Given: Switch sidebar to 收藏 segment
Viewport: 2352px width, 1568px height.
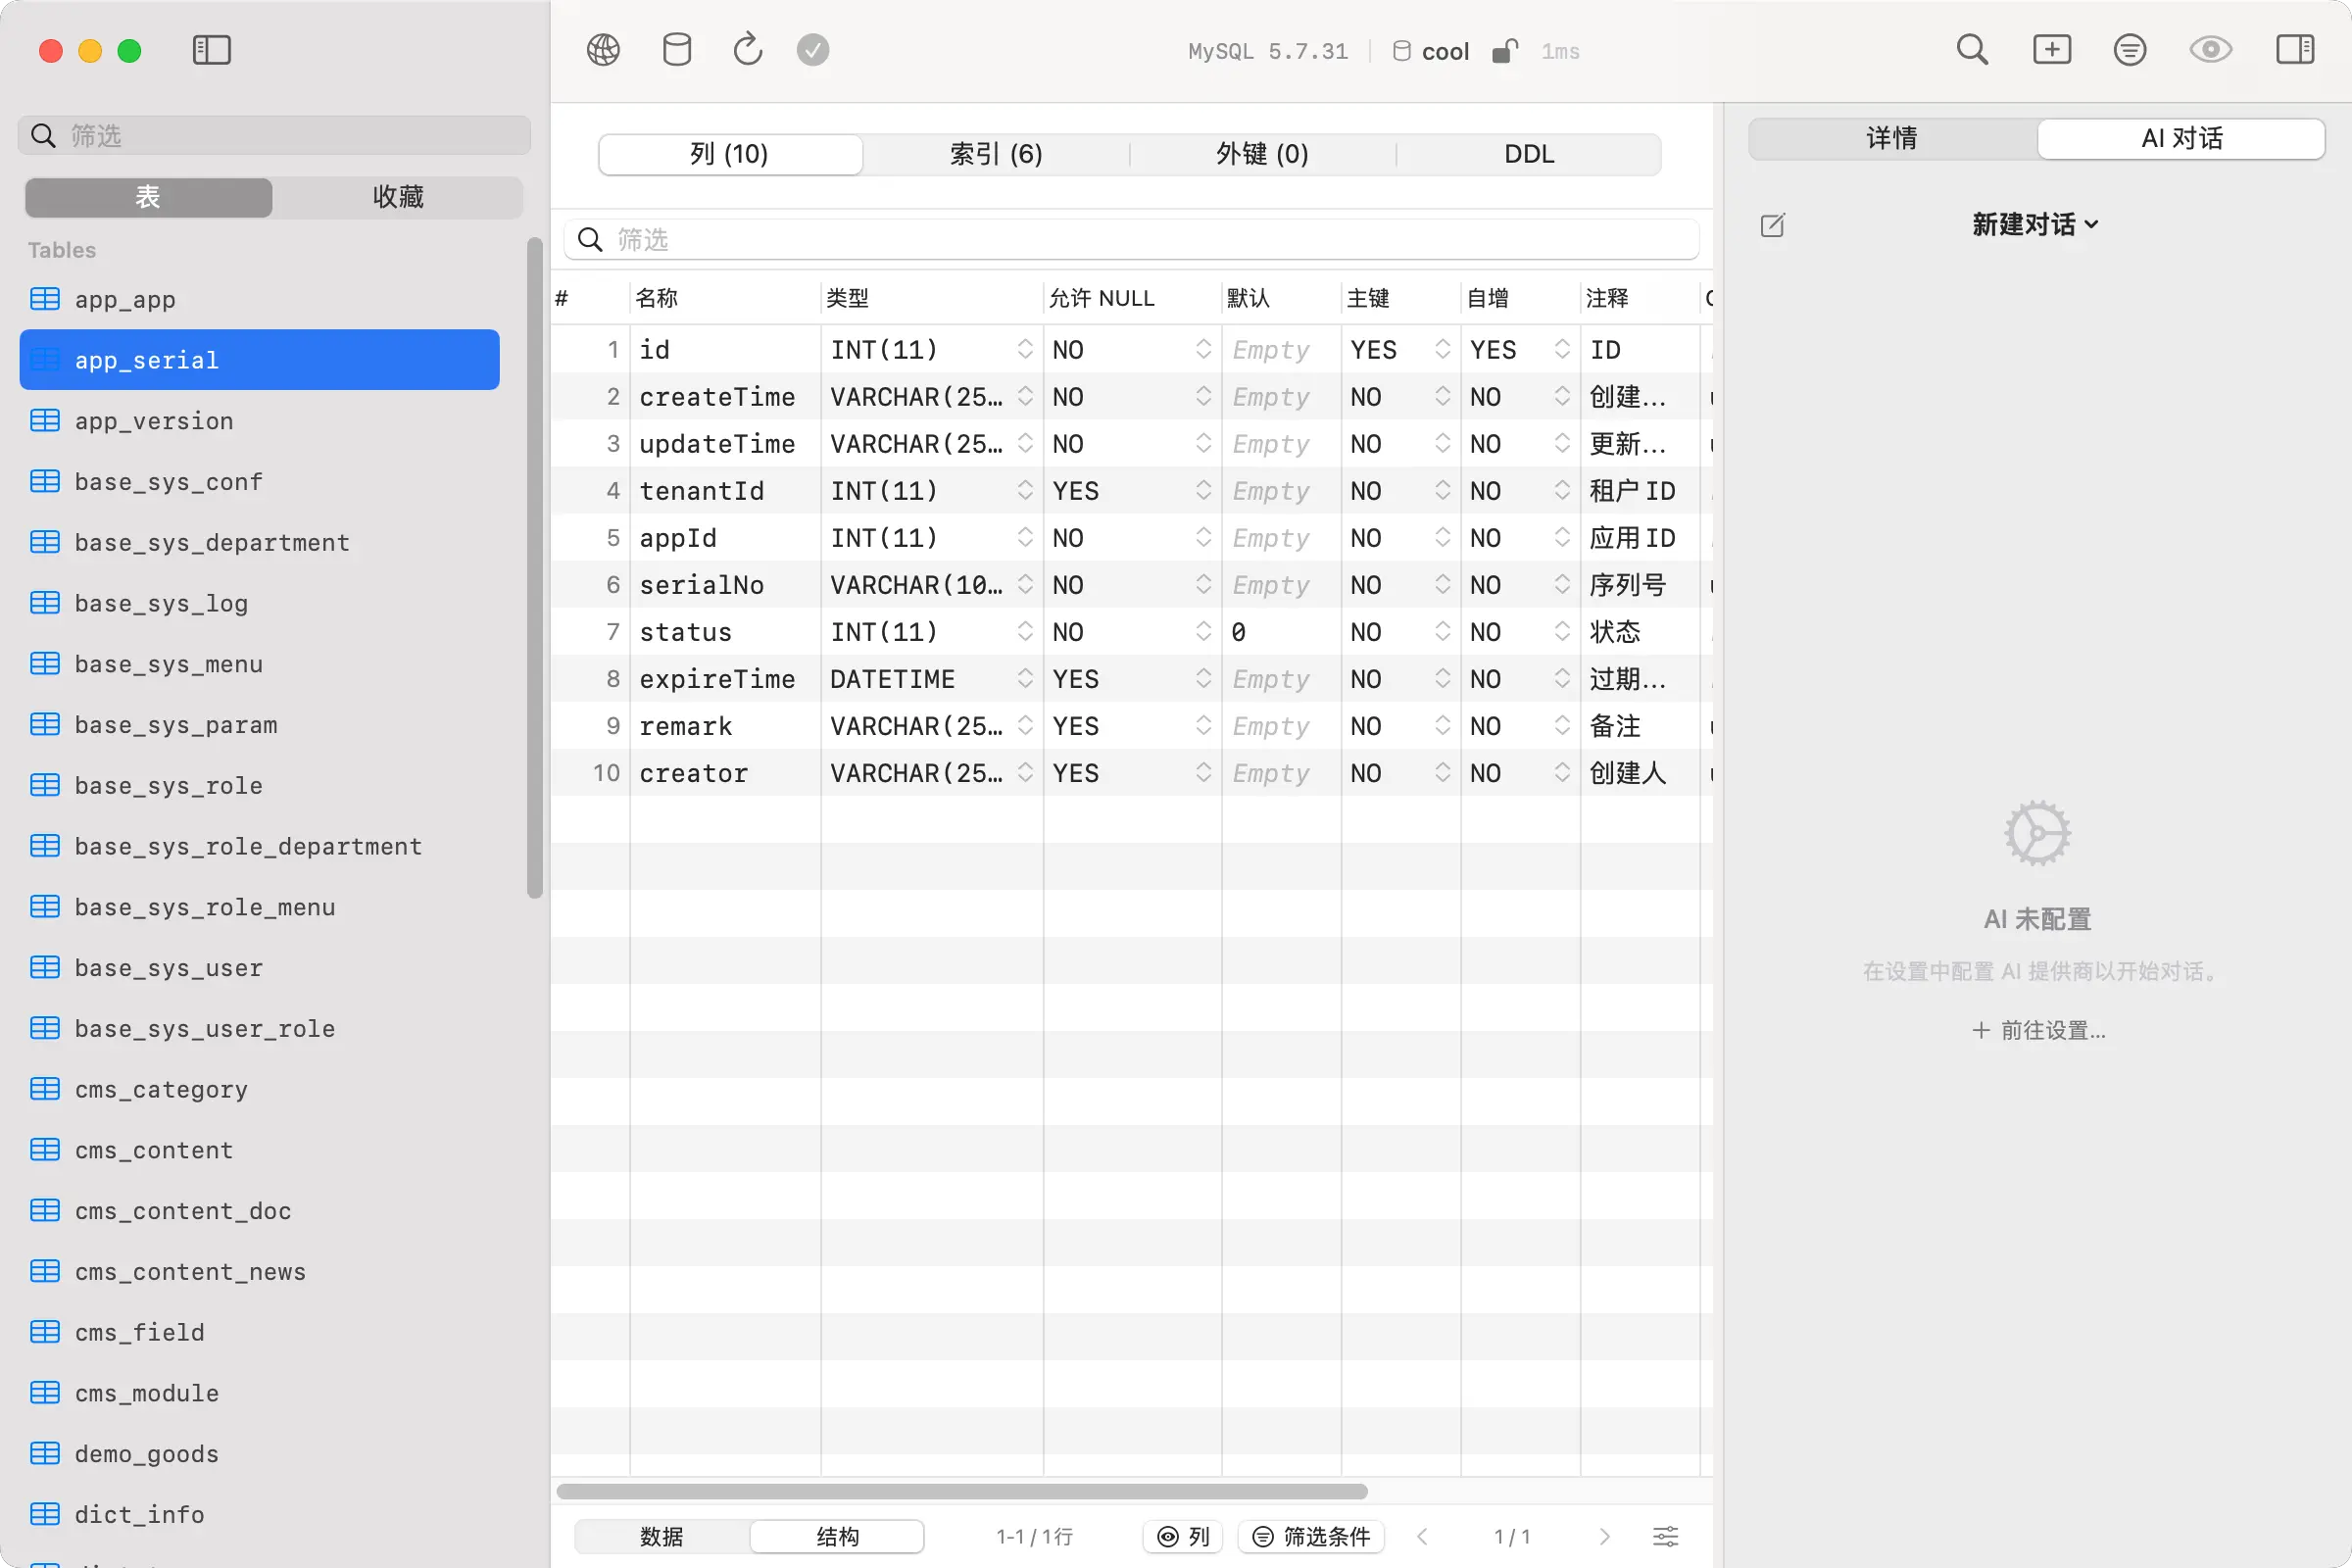Looking at the screenshot, I should [x=398, y=197].
